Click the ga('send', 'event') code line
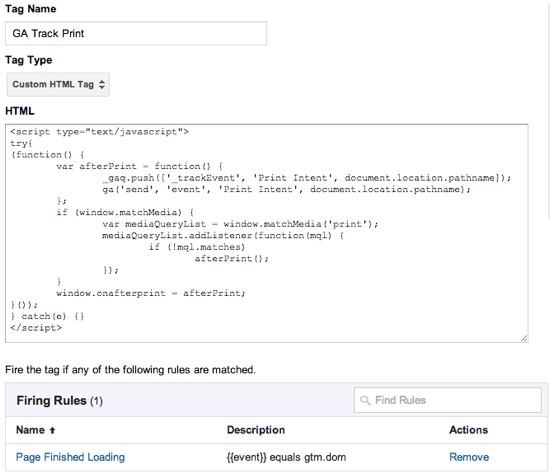This screenshot has height=474, width=550. (x=286, y=189)
